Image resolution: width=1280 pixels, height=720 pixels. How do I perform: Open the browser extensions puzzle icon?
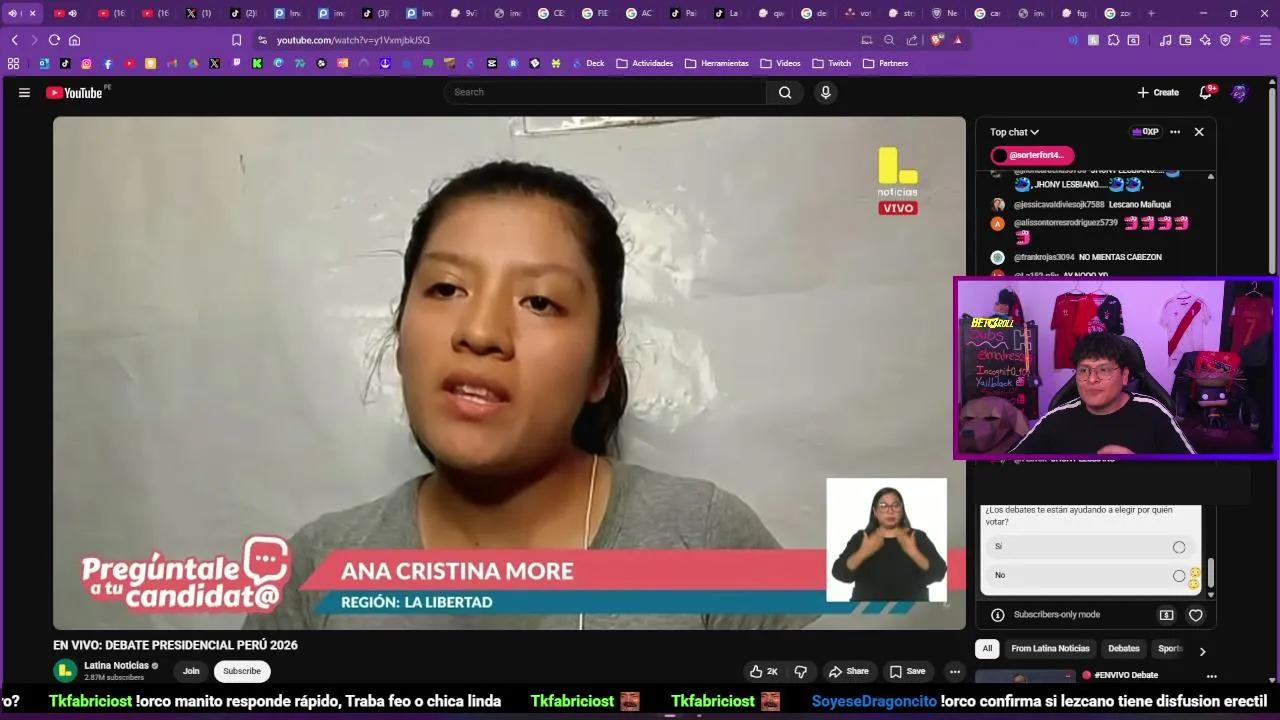[1113, 40]
